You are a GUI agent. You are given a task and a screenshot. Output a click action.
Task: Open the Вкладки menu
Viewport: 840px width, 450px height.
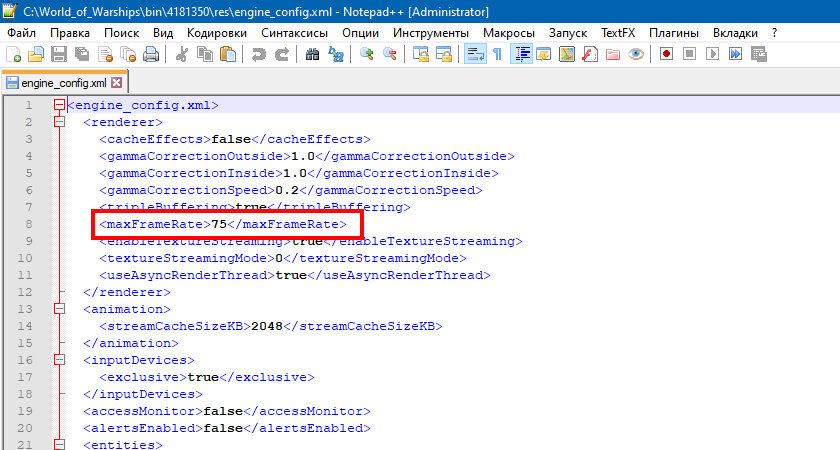[735, 33]
